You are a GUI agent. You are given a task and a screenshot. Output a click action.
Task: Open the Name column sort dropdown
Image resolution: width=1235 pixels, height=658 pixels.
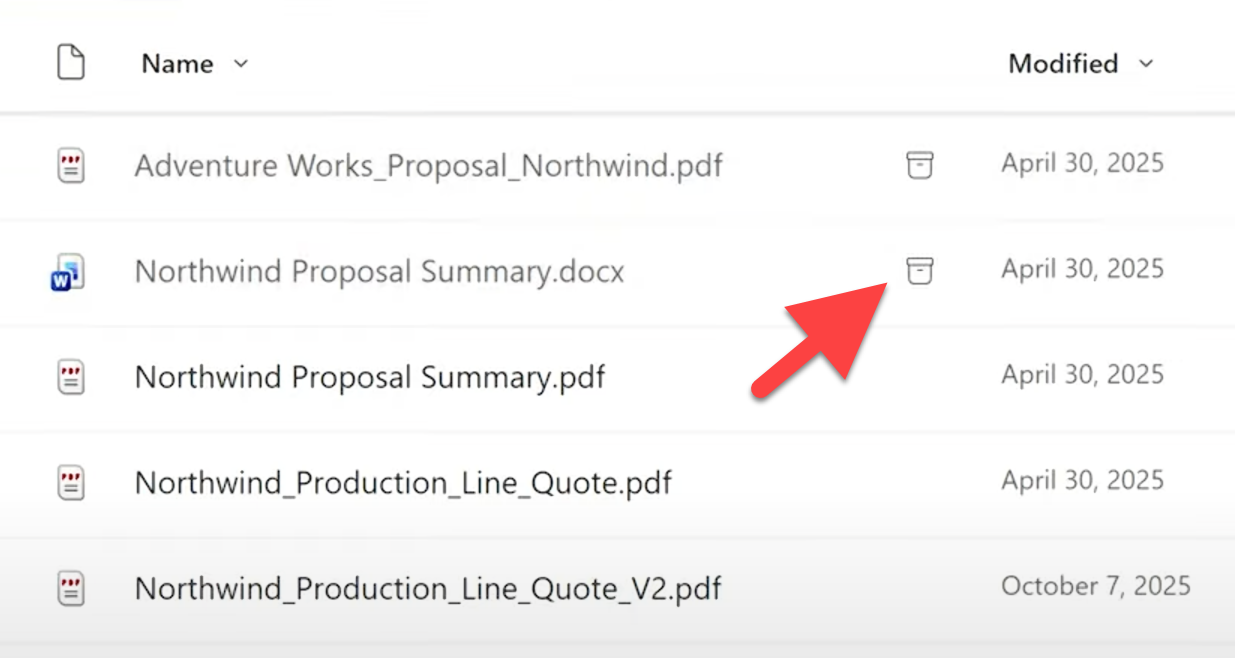[x=240, y=63]
